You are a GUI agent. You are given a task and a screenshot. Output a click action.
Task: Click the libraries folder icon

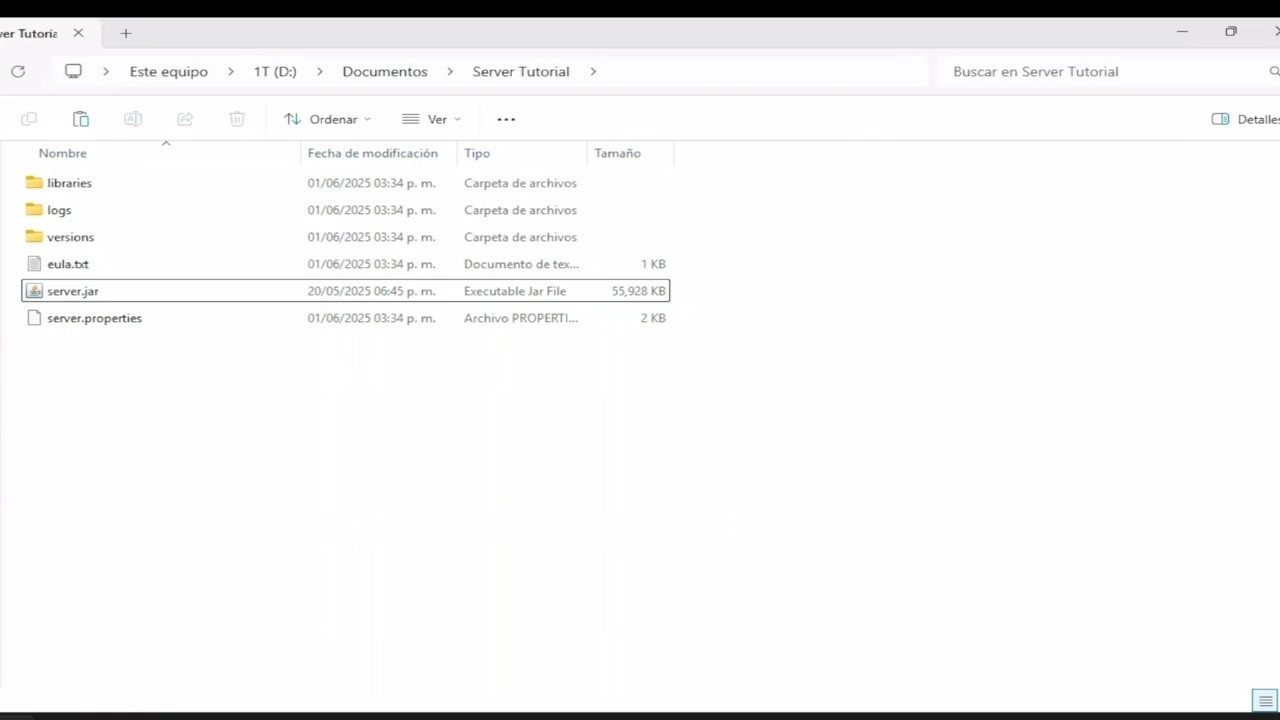pos(35,183)
